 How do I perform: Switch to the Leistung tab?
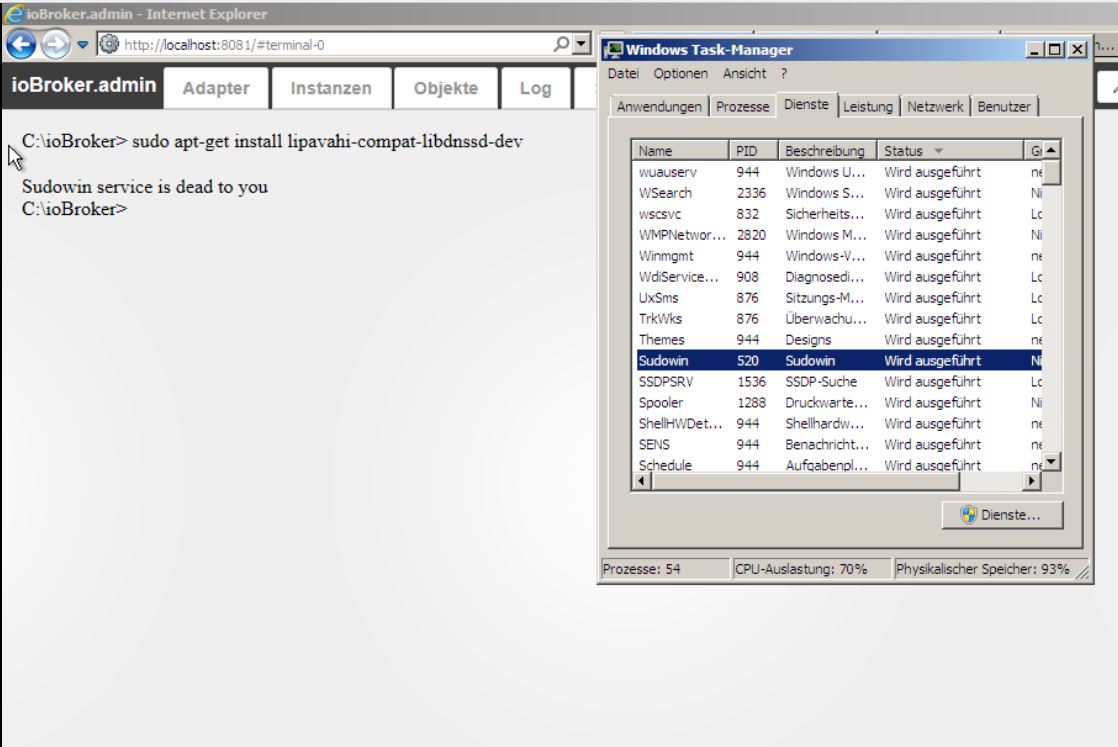(x=868, y=106)
